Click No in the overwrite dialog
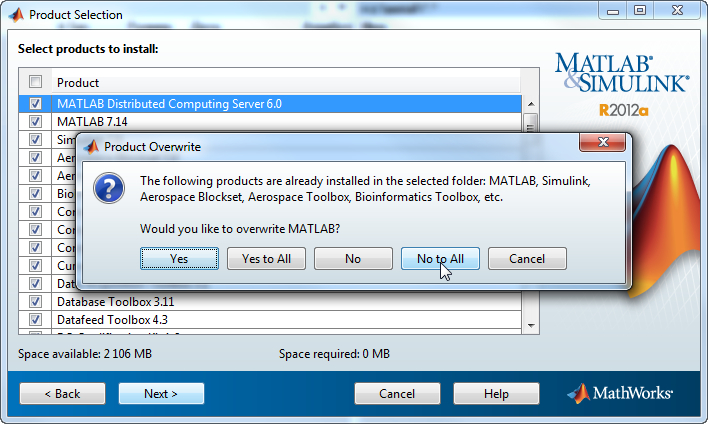 pyautogui.click(x=353, y=259)
